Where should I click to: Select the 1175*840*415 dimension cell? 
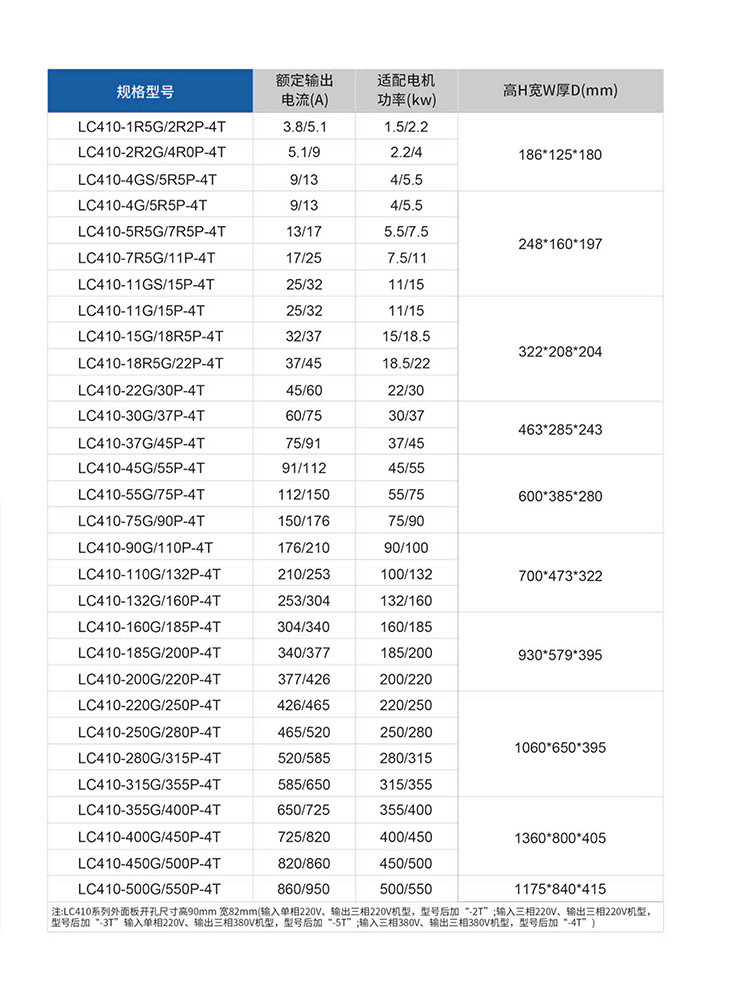560,888
